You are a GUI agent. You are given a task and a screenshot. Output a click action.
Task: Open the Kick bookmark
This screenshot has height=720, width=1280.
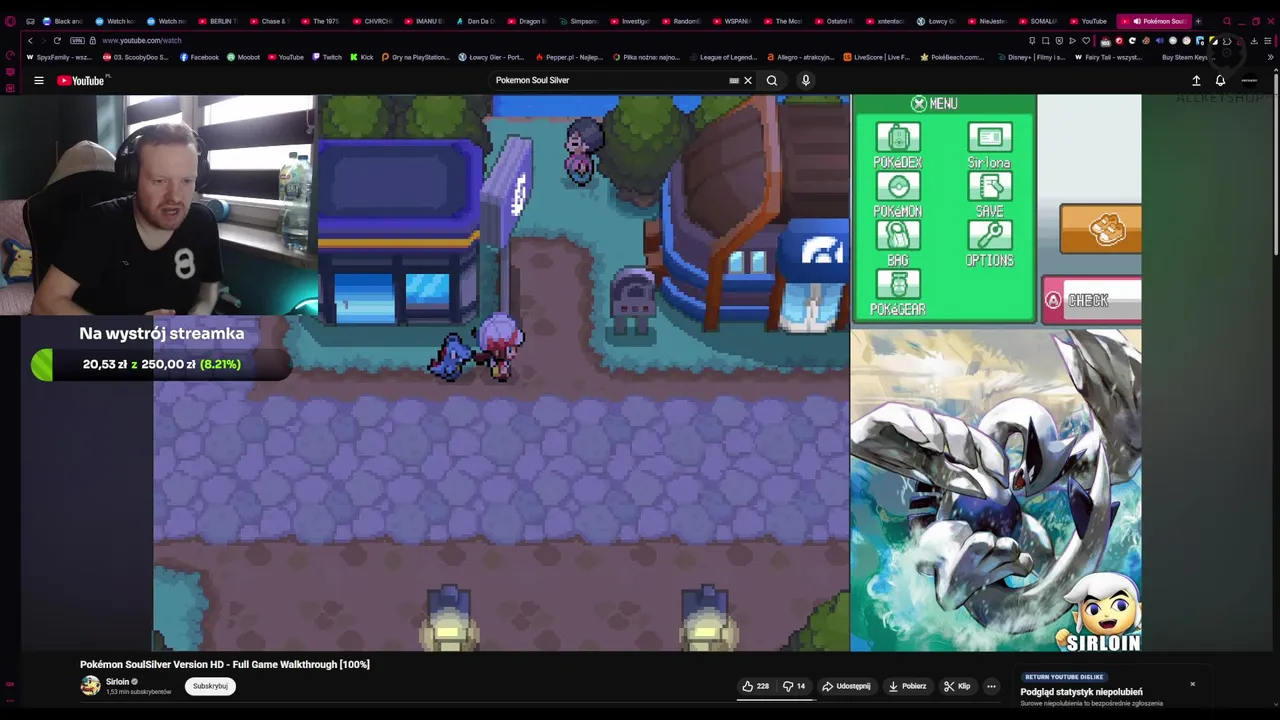(x=362, y=57)
